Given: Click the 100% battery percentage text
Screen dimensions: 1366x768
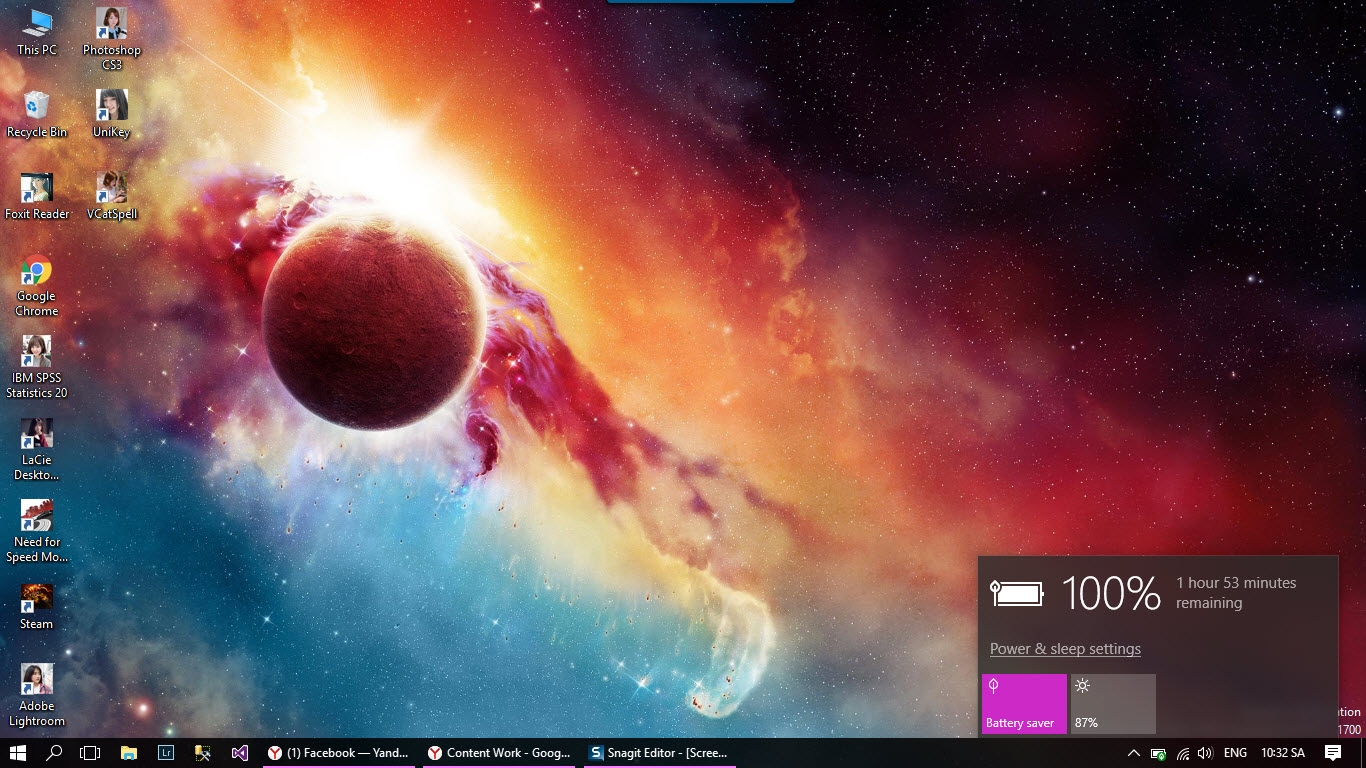Looking at the screenshot, I should (x=1111, y=593).
